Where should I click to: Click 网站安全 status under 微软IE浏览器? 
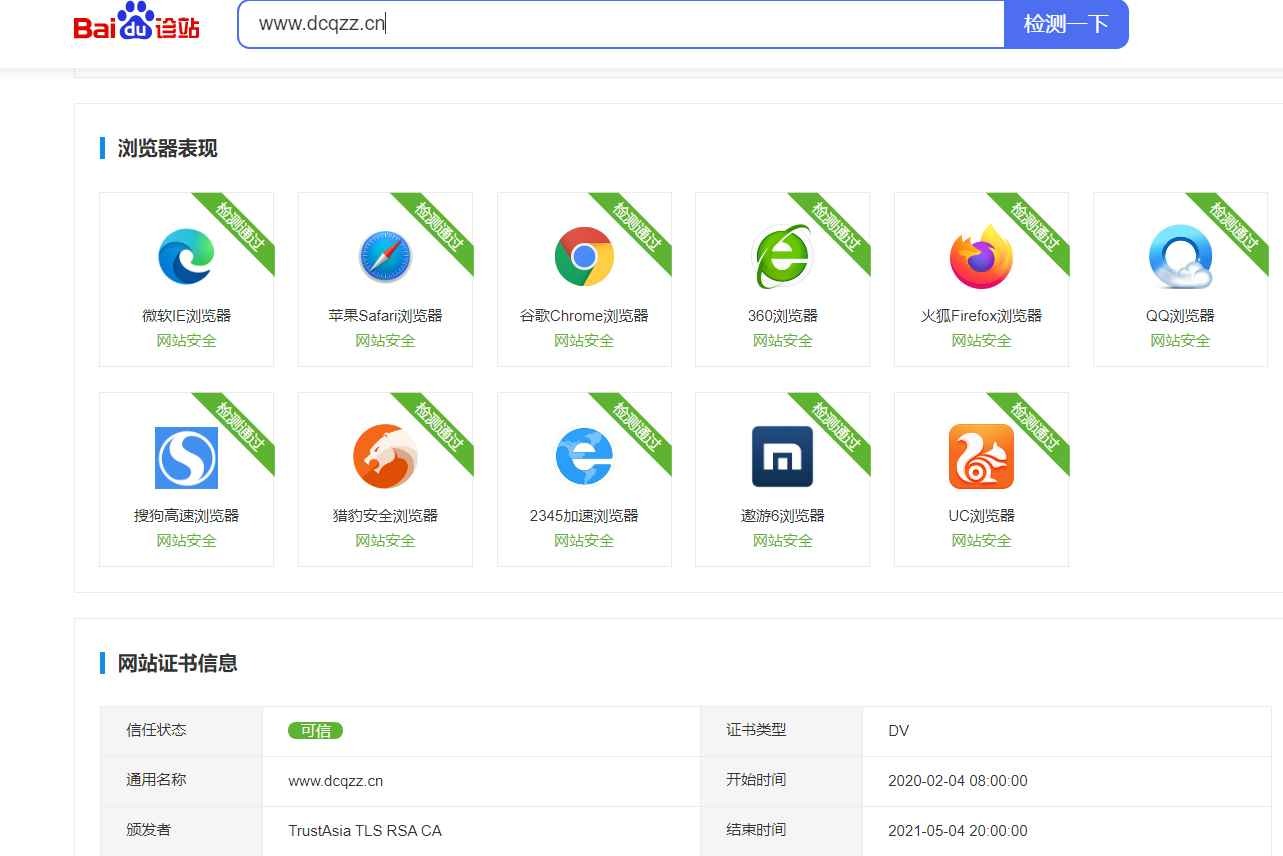click(186, 341)
